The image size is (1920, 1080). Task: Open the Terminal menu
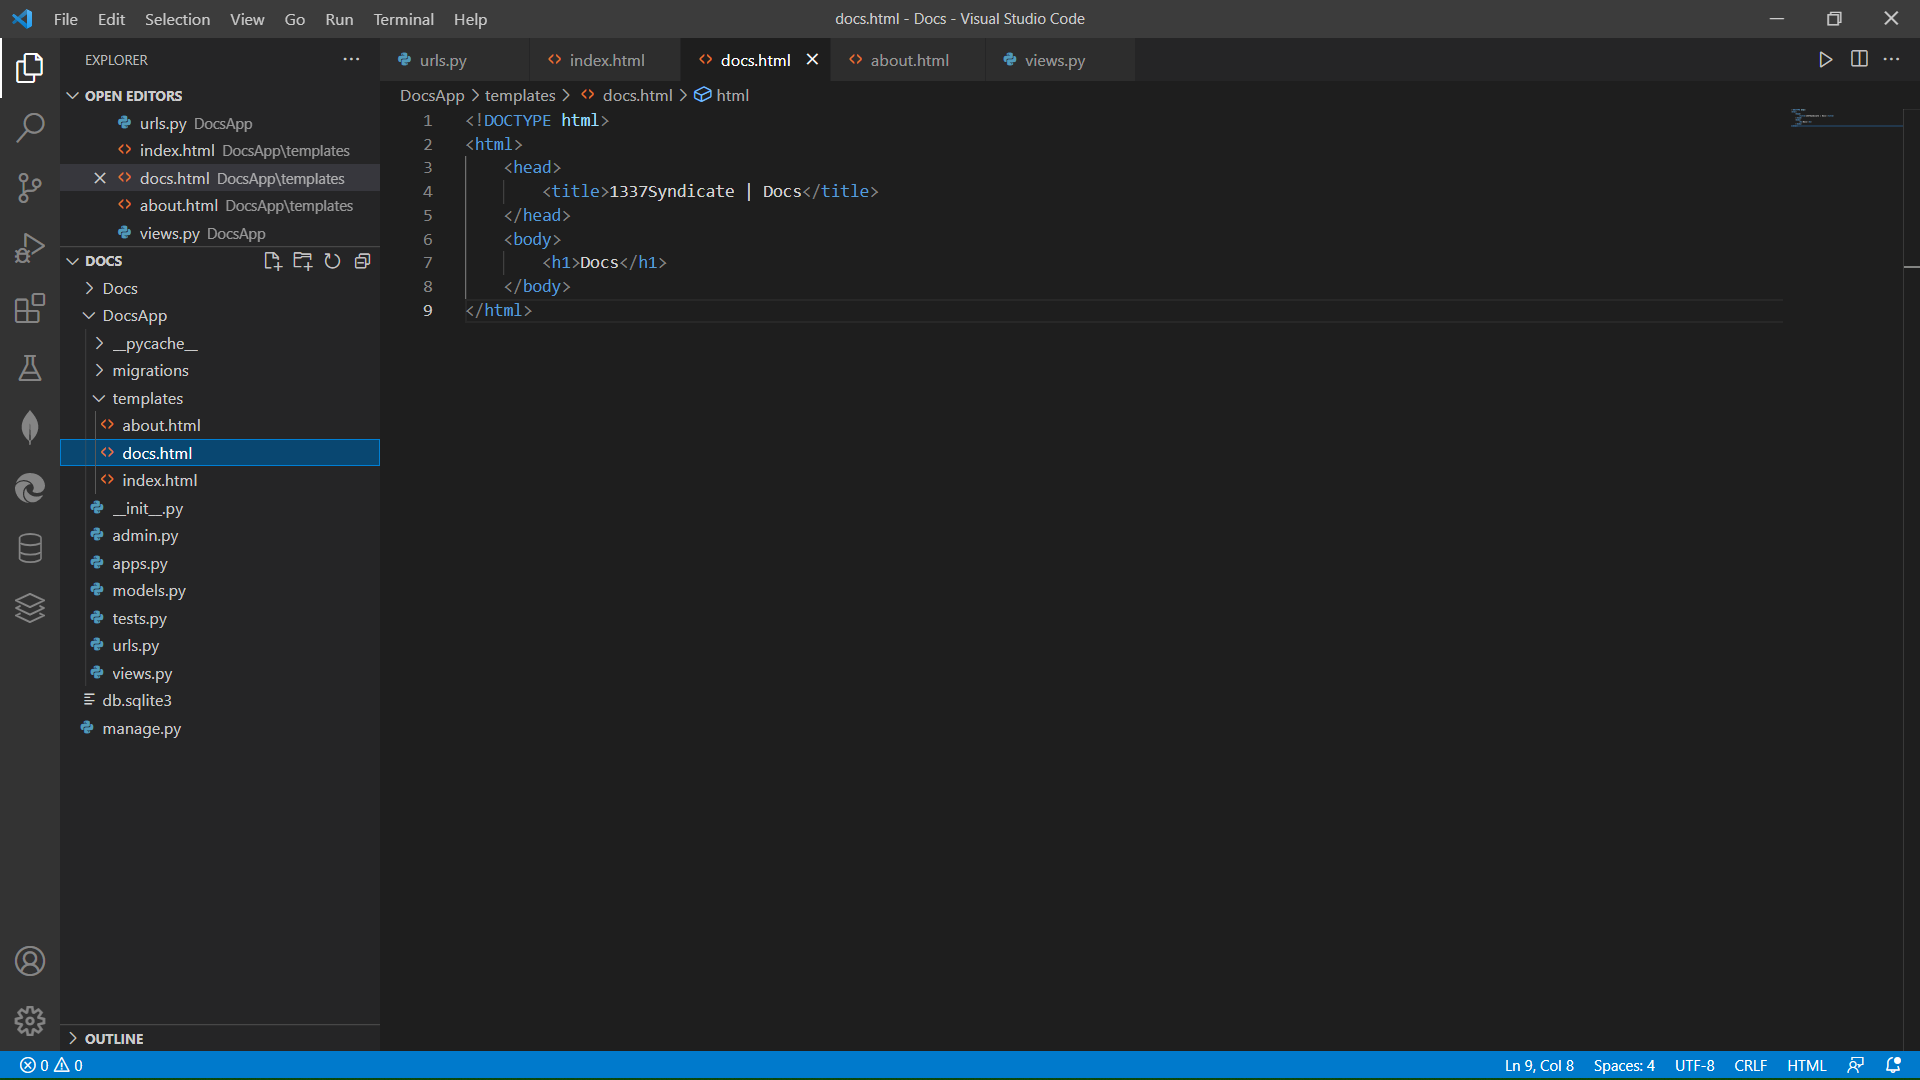tap(403, 19)
